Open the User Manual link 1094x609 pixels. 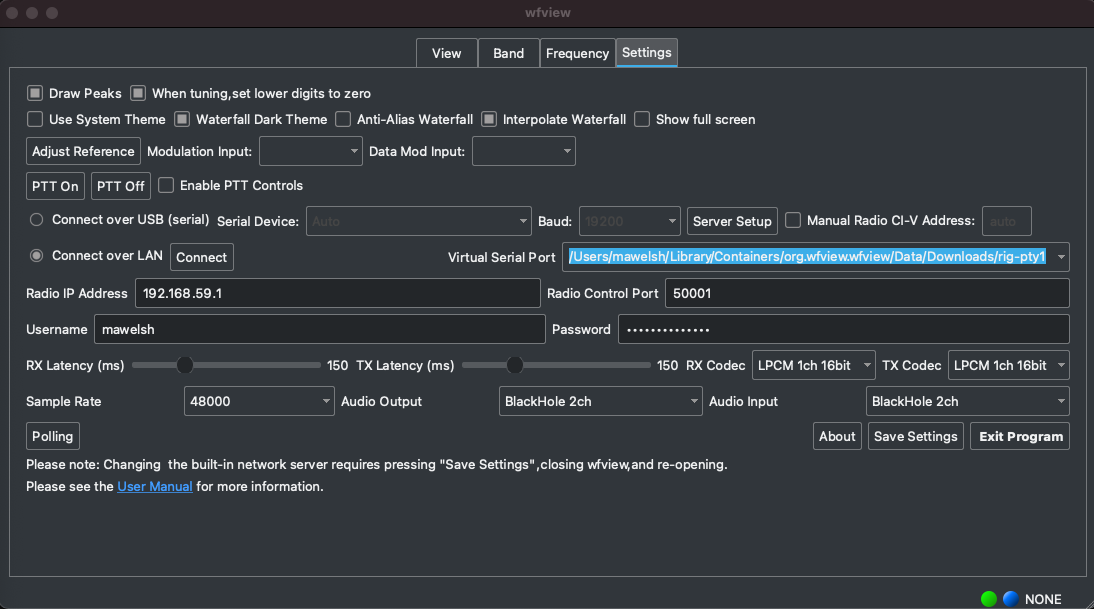coord(155,486)
